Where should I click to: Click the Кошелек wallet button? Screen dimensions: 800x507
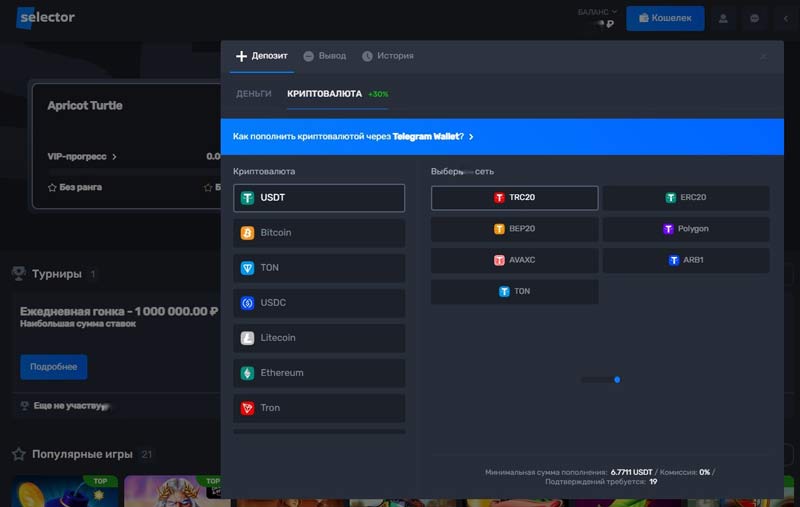(x=665, y=18)
